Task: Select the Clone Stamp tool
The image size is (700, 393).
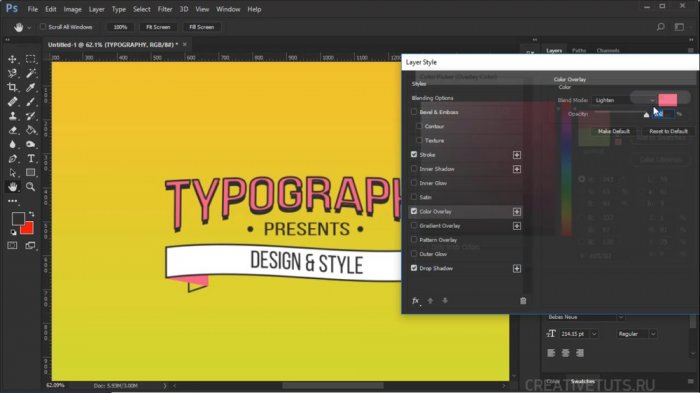Action: (x=12, y=116)
